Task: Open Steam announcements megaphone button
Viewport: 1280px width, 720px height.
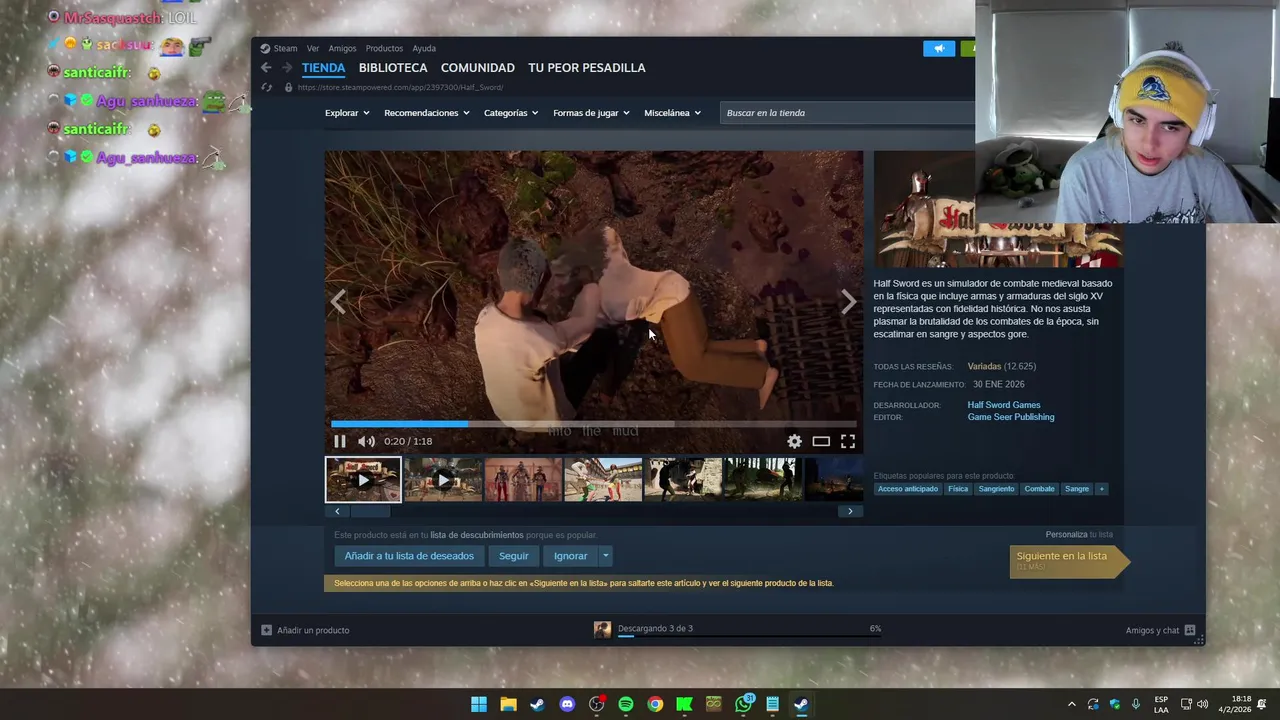Action: point(939,48)
